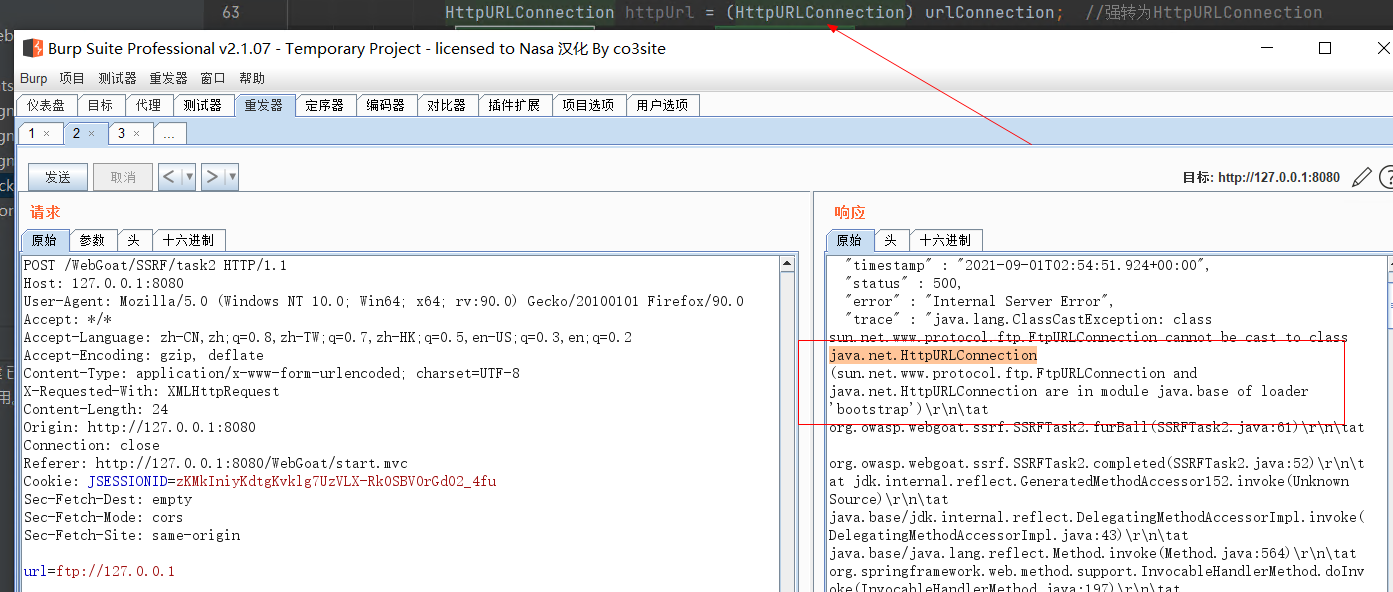Open the 帮助 menu
Image resolution: width=1393 pixels, height=592 pixels.
(x=252, y=78)
